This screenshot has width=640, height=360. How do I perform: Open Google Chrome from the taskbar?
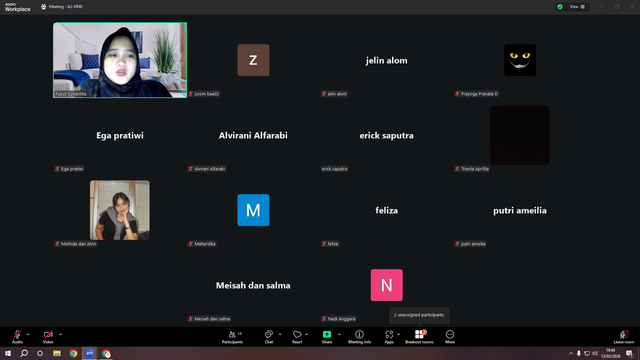point(73,353)
